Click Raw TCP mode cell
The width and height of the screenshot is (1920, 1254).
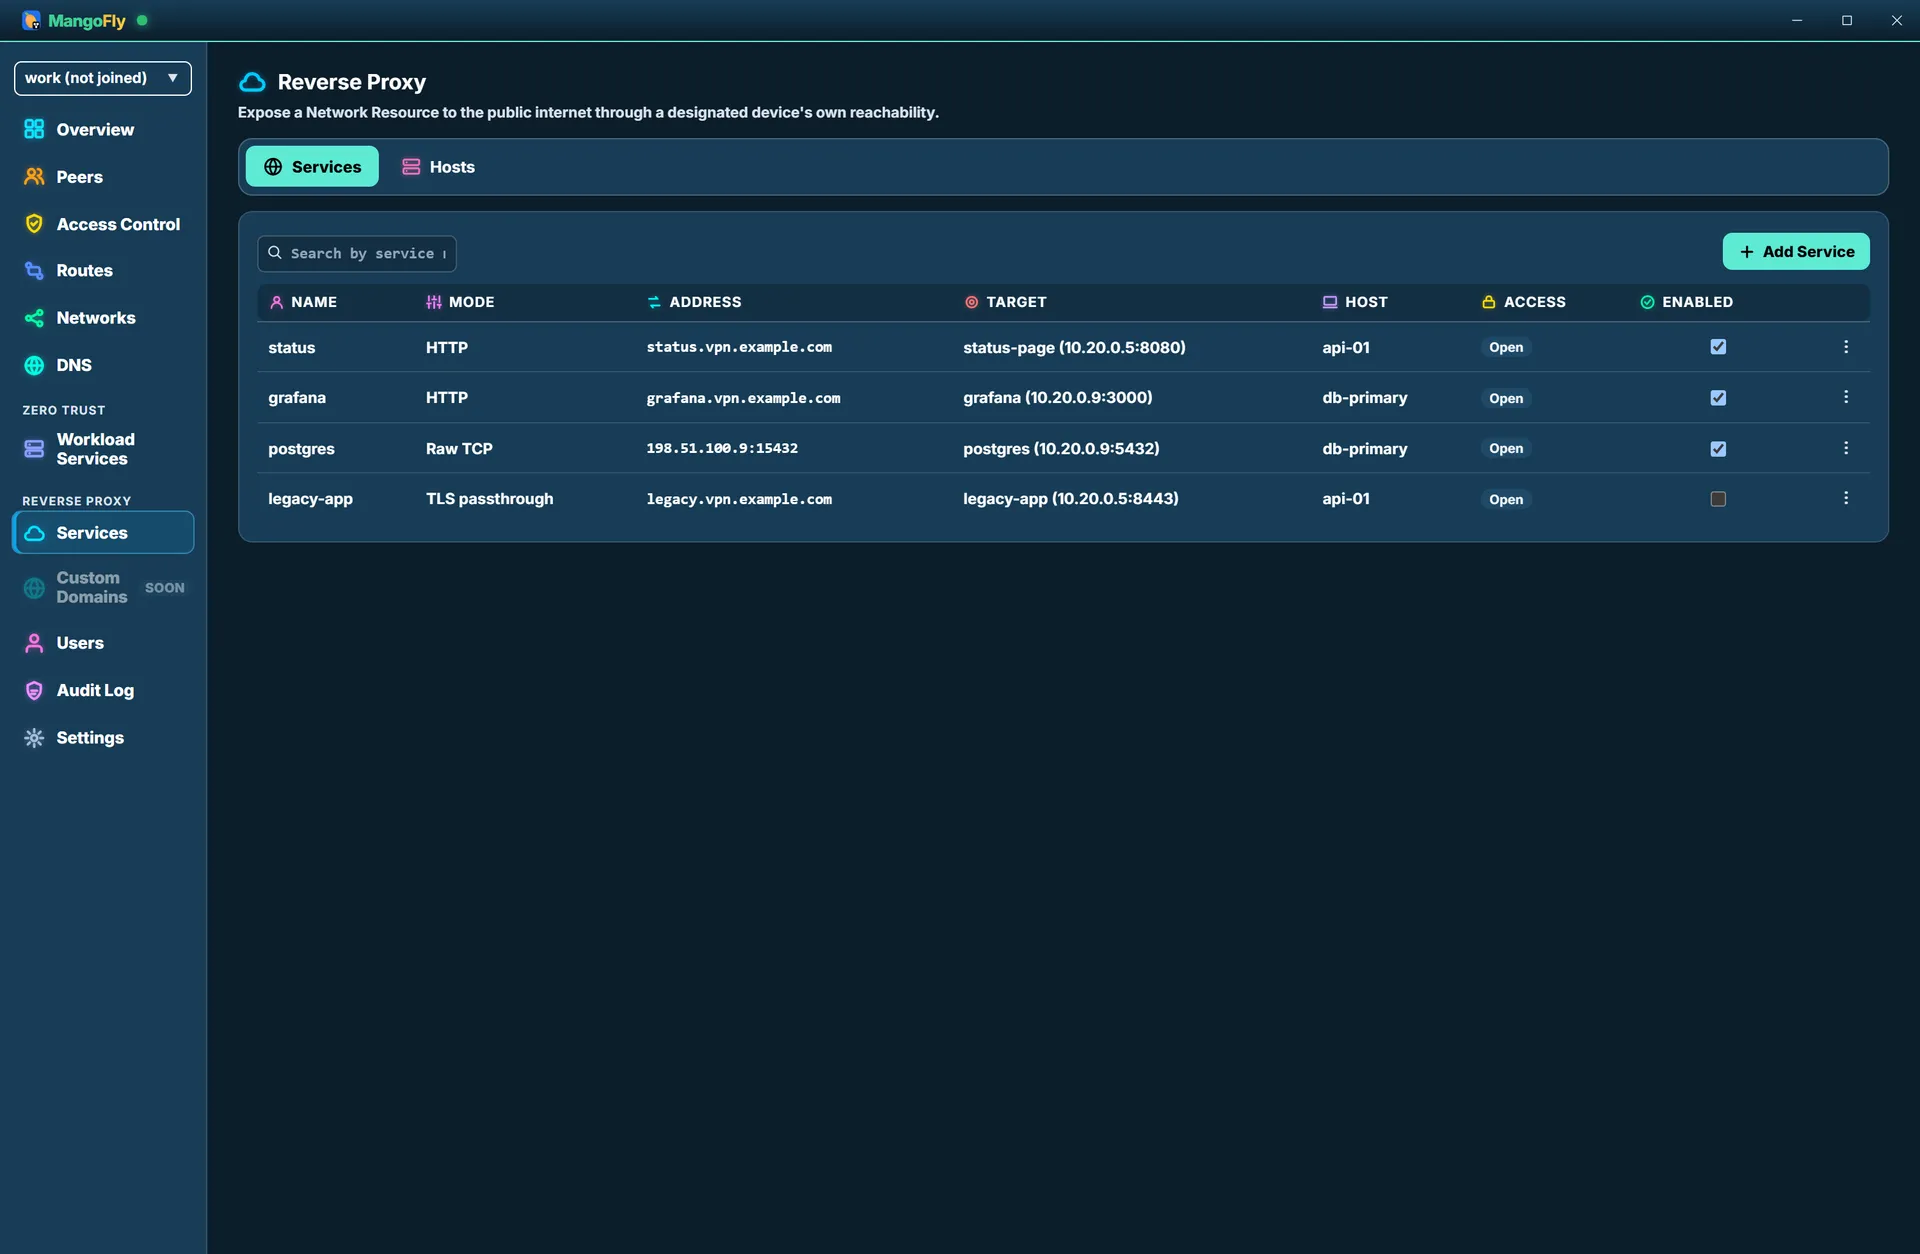459,448
